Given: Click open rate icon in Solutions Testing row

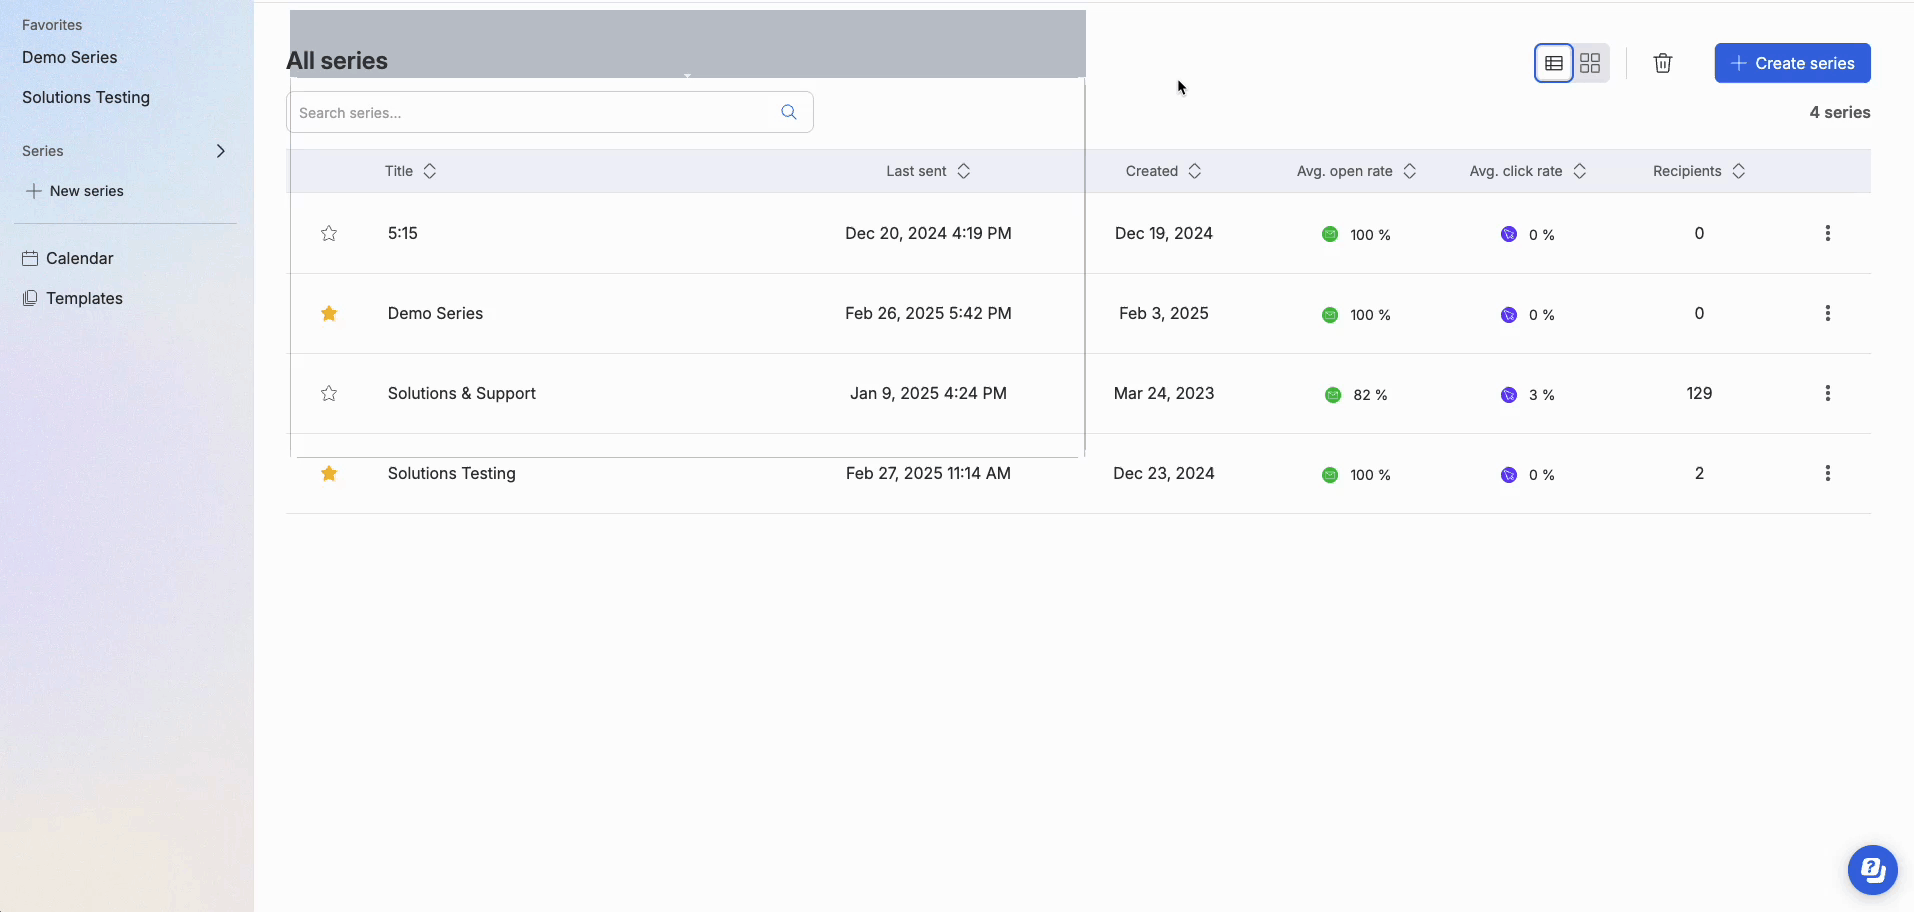Looking at the screenshot, I should click(x=1330, y=475).
